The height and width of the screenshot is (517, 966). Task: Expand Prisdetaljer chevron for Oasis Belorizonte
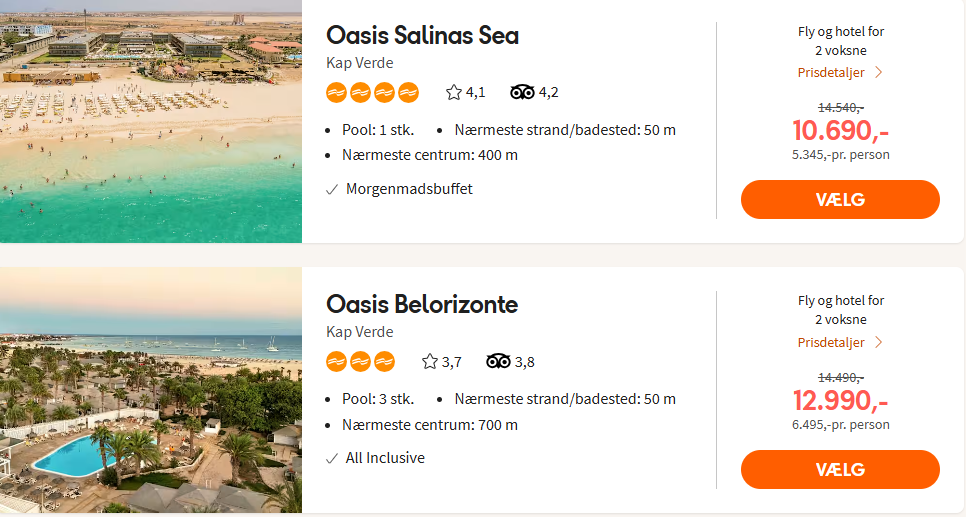click(878, 342)
